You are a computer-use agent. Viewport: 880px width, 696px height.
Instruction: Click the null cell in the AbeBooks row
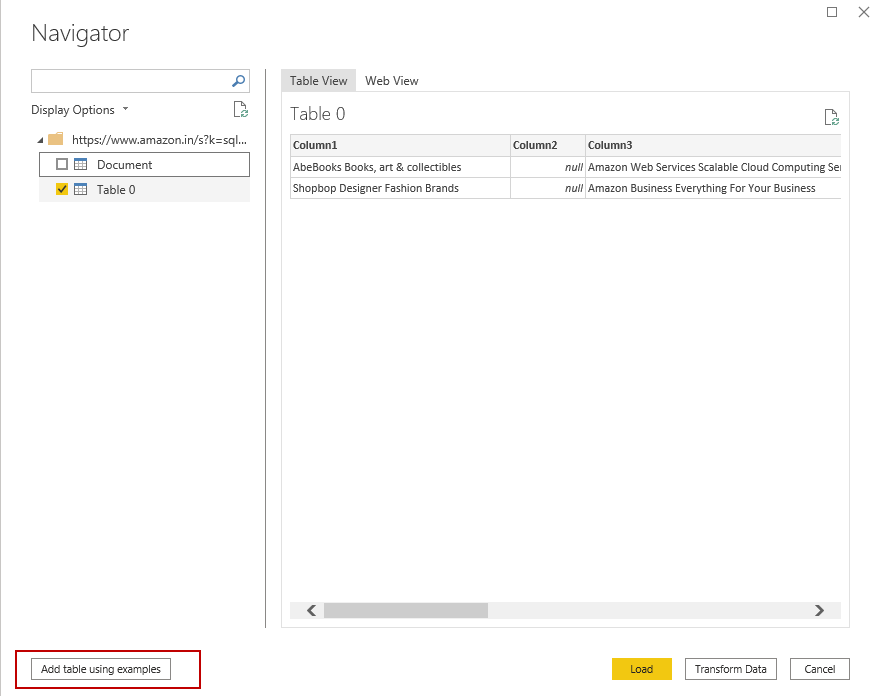tap(548, 167)
